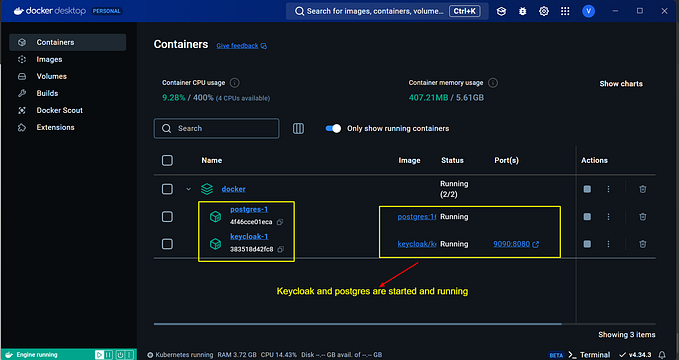Open engine more options menu in status bar

click(x=129, y=355)
